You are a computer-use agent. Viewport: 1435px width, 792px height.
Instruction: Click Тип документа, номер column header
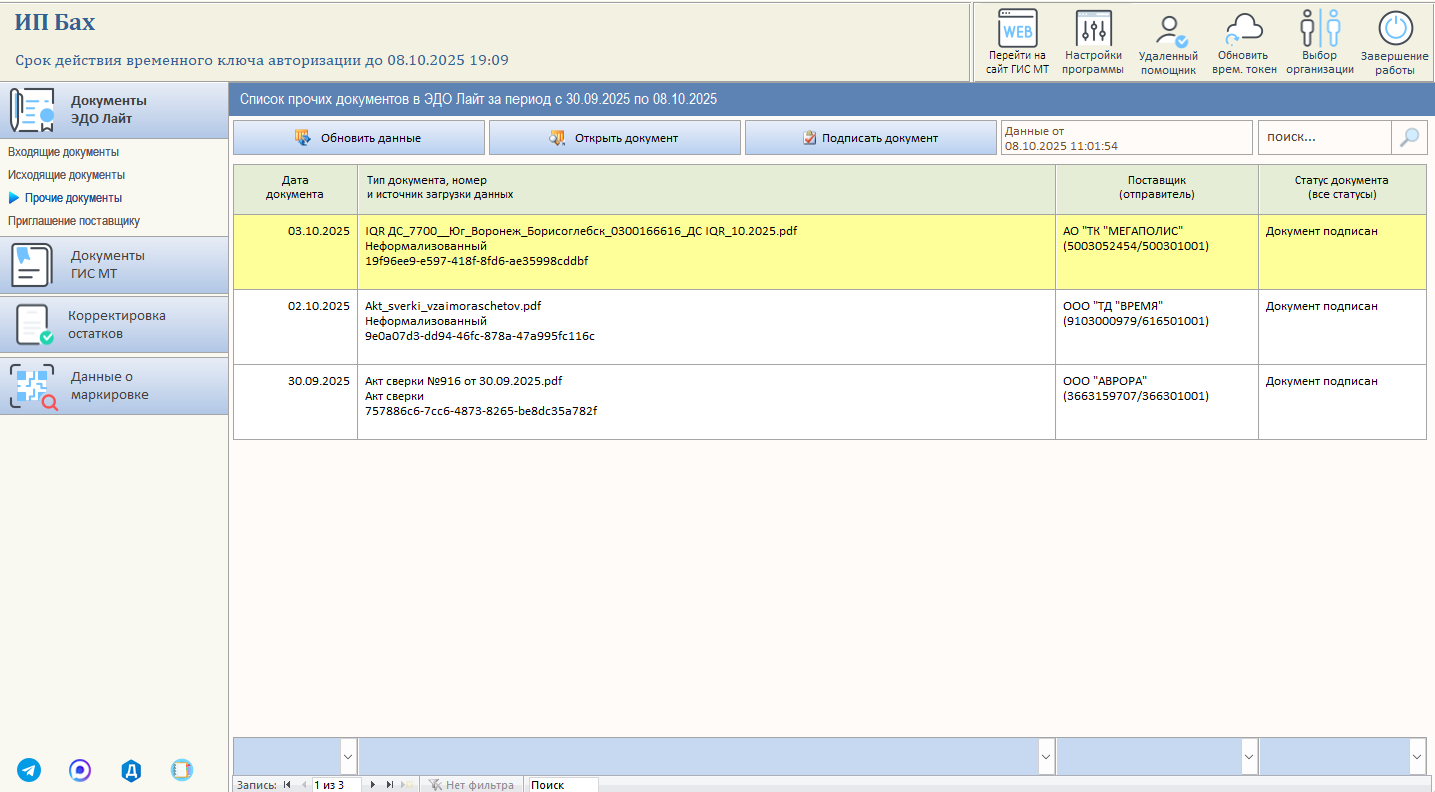[x=706, y=188]
